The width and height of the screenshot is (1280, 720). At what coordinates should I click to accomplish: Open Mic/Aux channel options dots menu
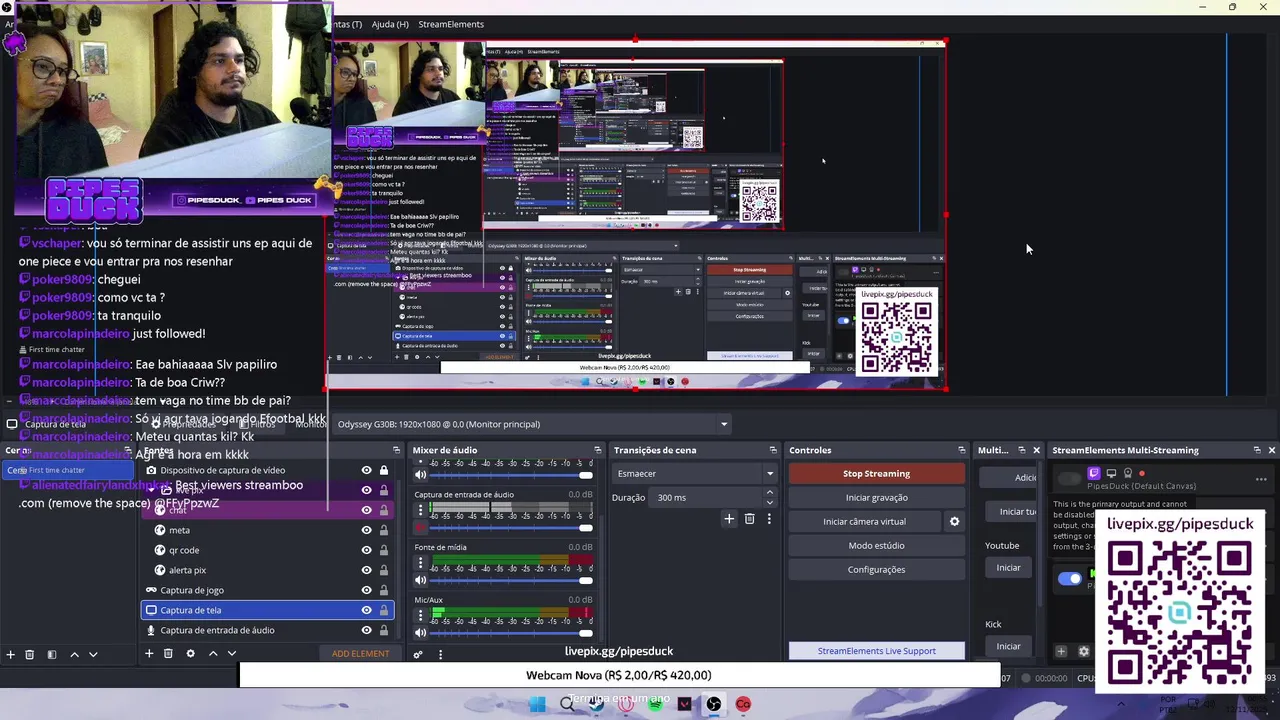coord(421,614)
